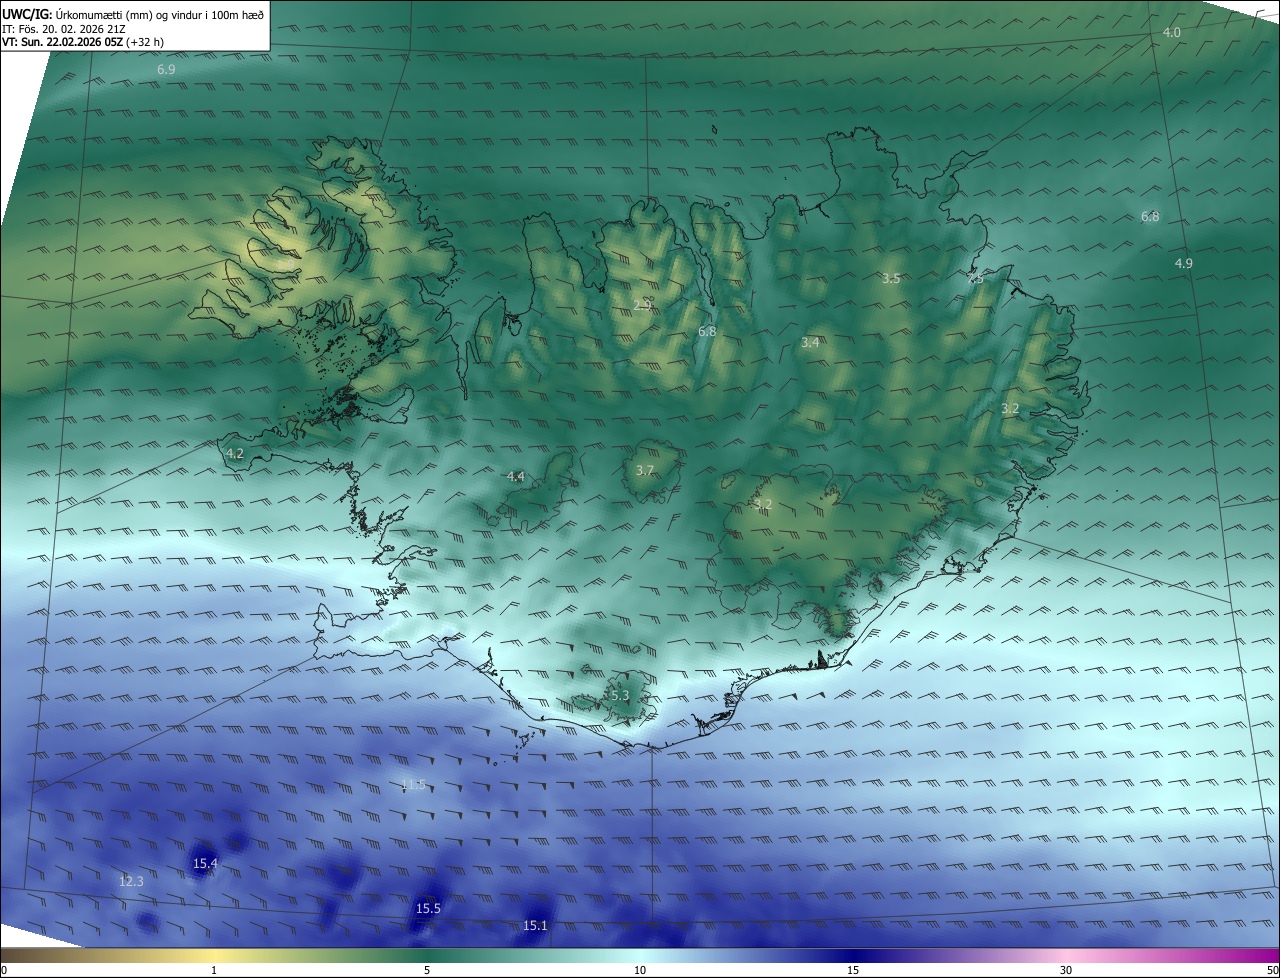The height and width of the screenshot is (978, 1280).
Task: Select the 15.5 value label
Action: [x=428, y=908]
